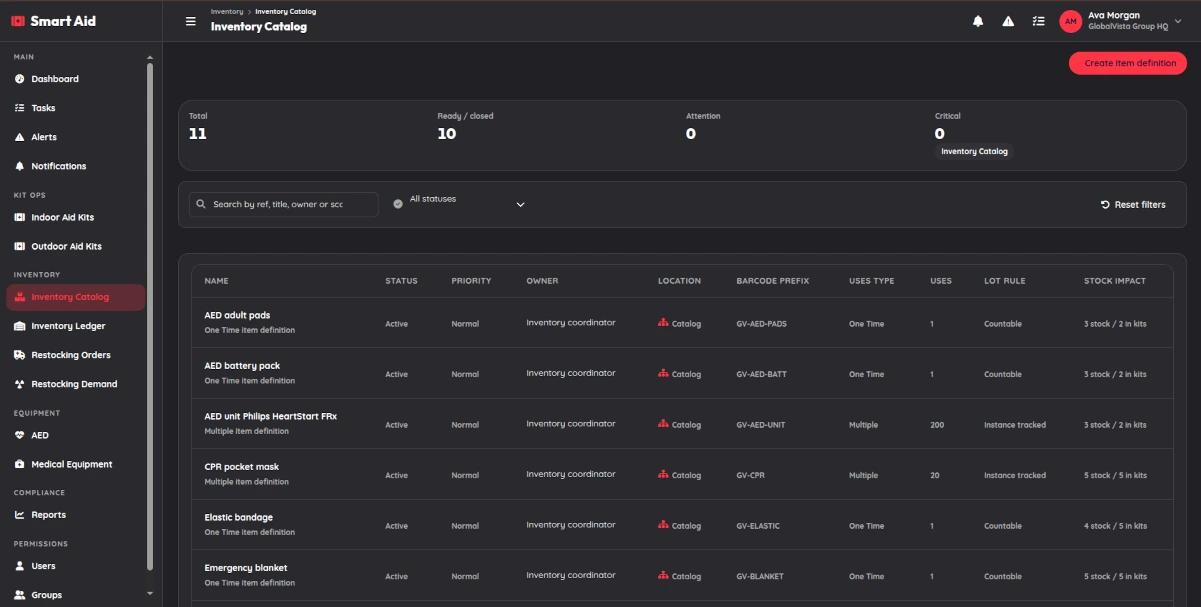Click the Medical Equipment kit icon
The image size is (1201, 607).
(20, 464)
